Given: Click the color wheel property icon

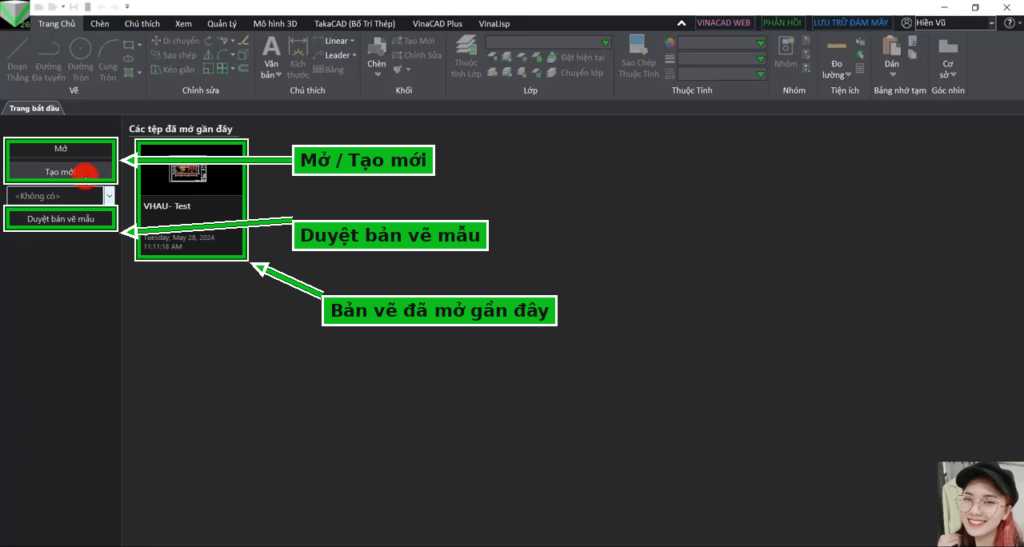Looking at the screenshot, I should coord(669,43).
